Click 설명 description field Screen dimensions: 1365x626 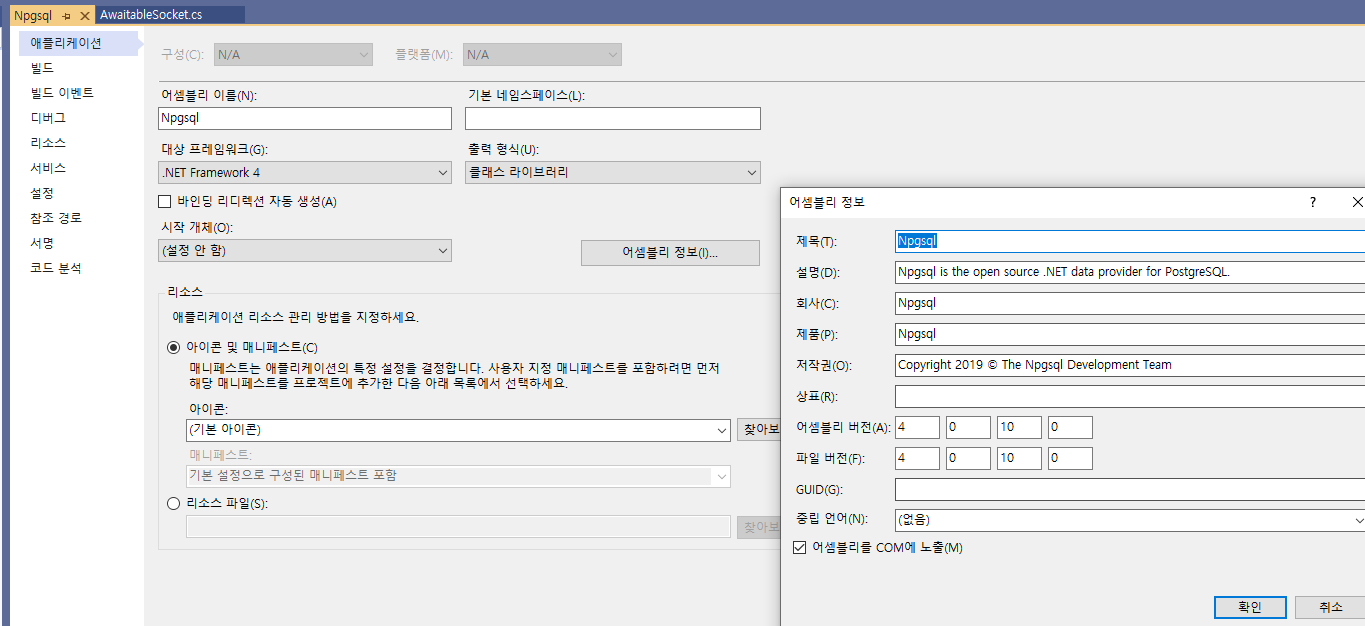1130,272
